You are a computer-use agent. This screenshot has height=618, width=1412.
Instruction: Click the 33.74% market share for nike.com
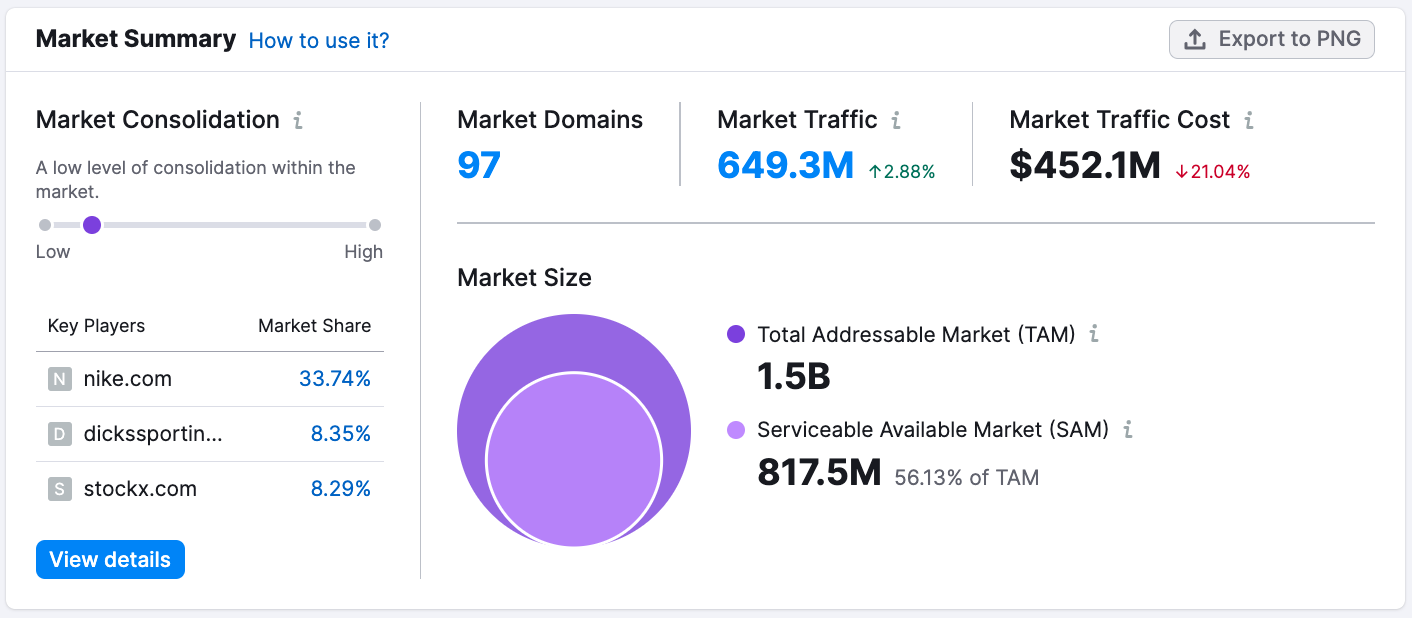(x=334, y=379)
